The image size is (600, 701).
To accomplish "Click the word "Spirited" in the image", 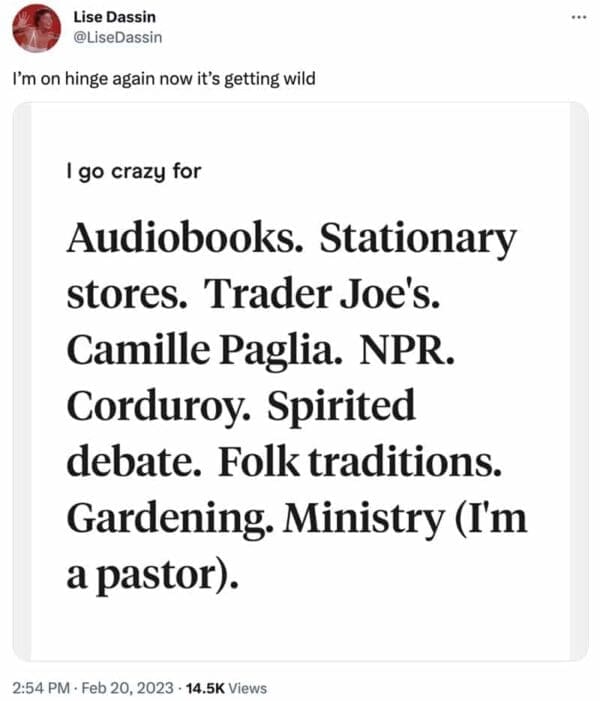I will 342,408.
